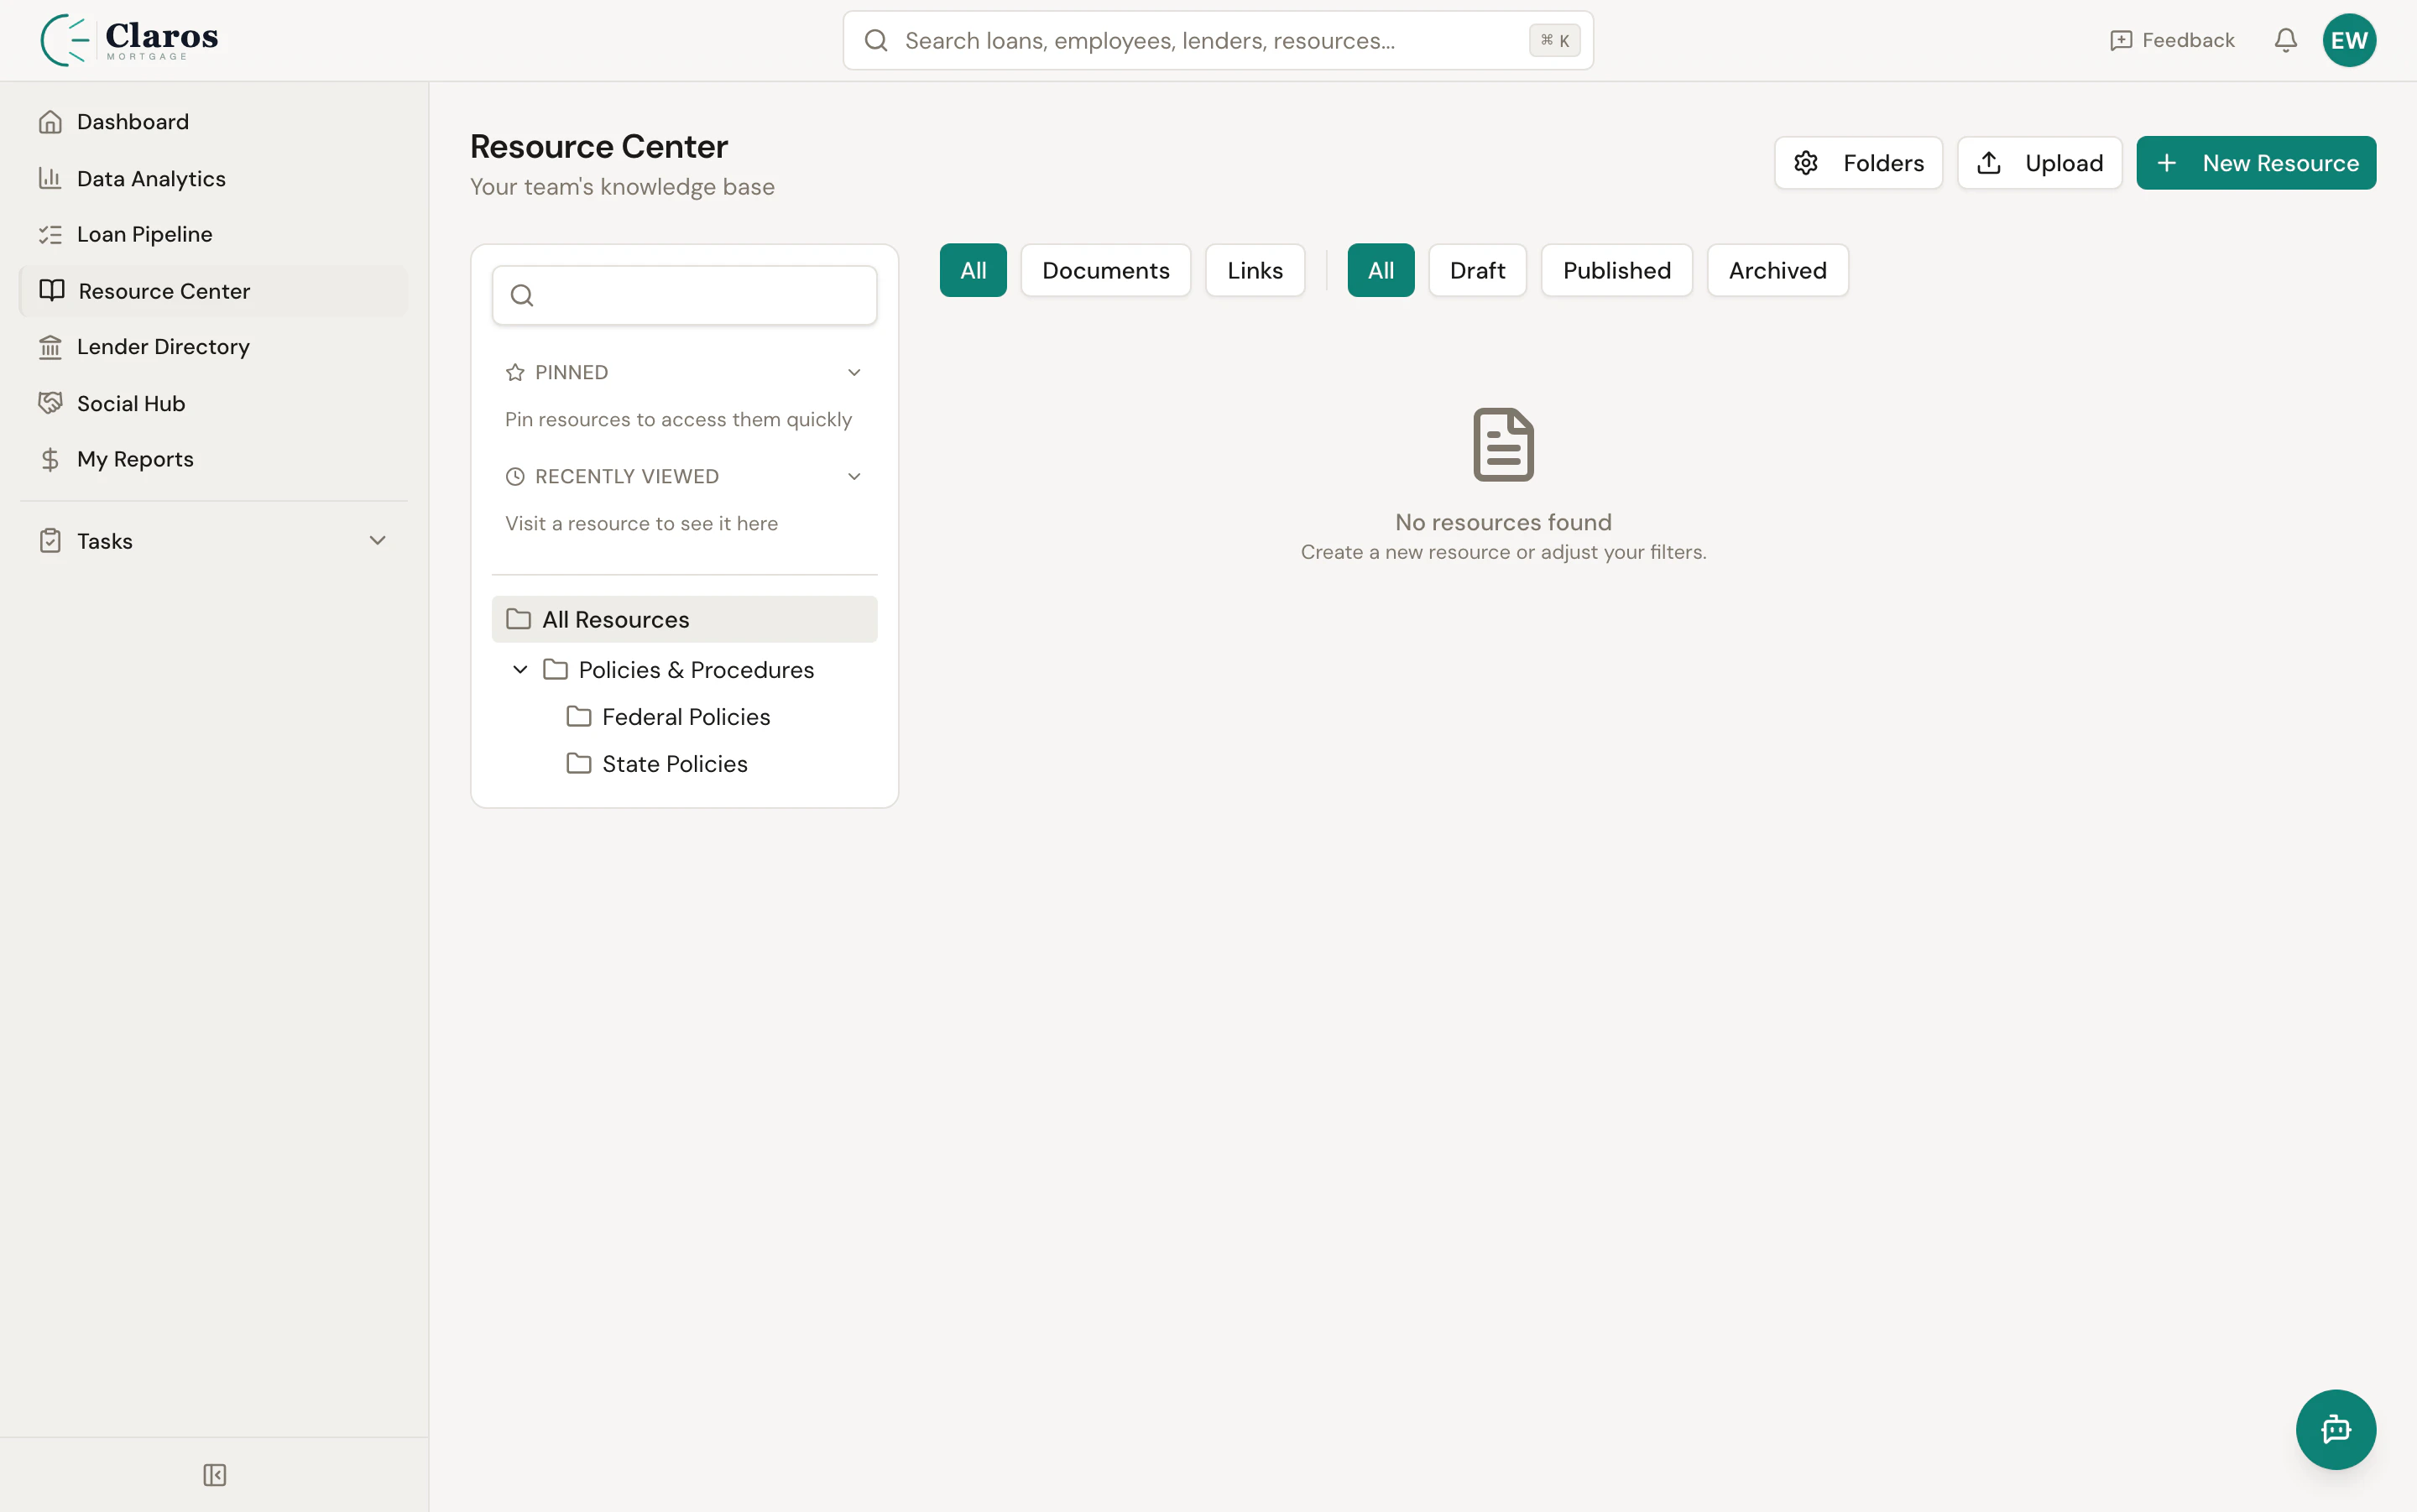Viewport: 2417px width, 1512px height.
Task: Click the global search magnifier icon
Action: point(875,40)
